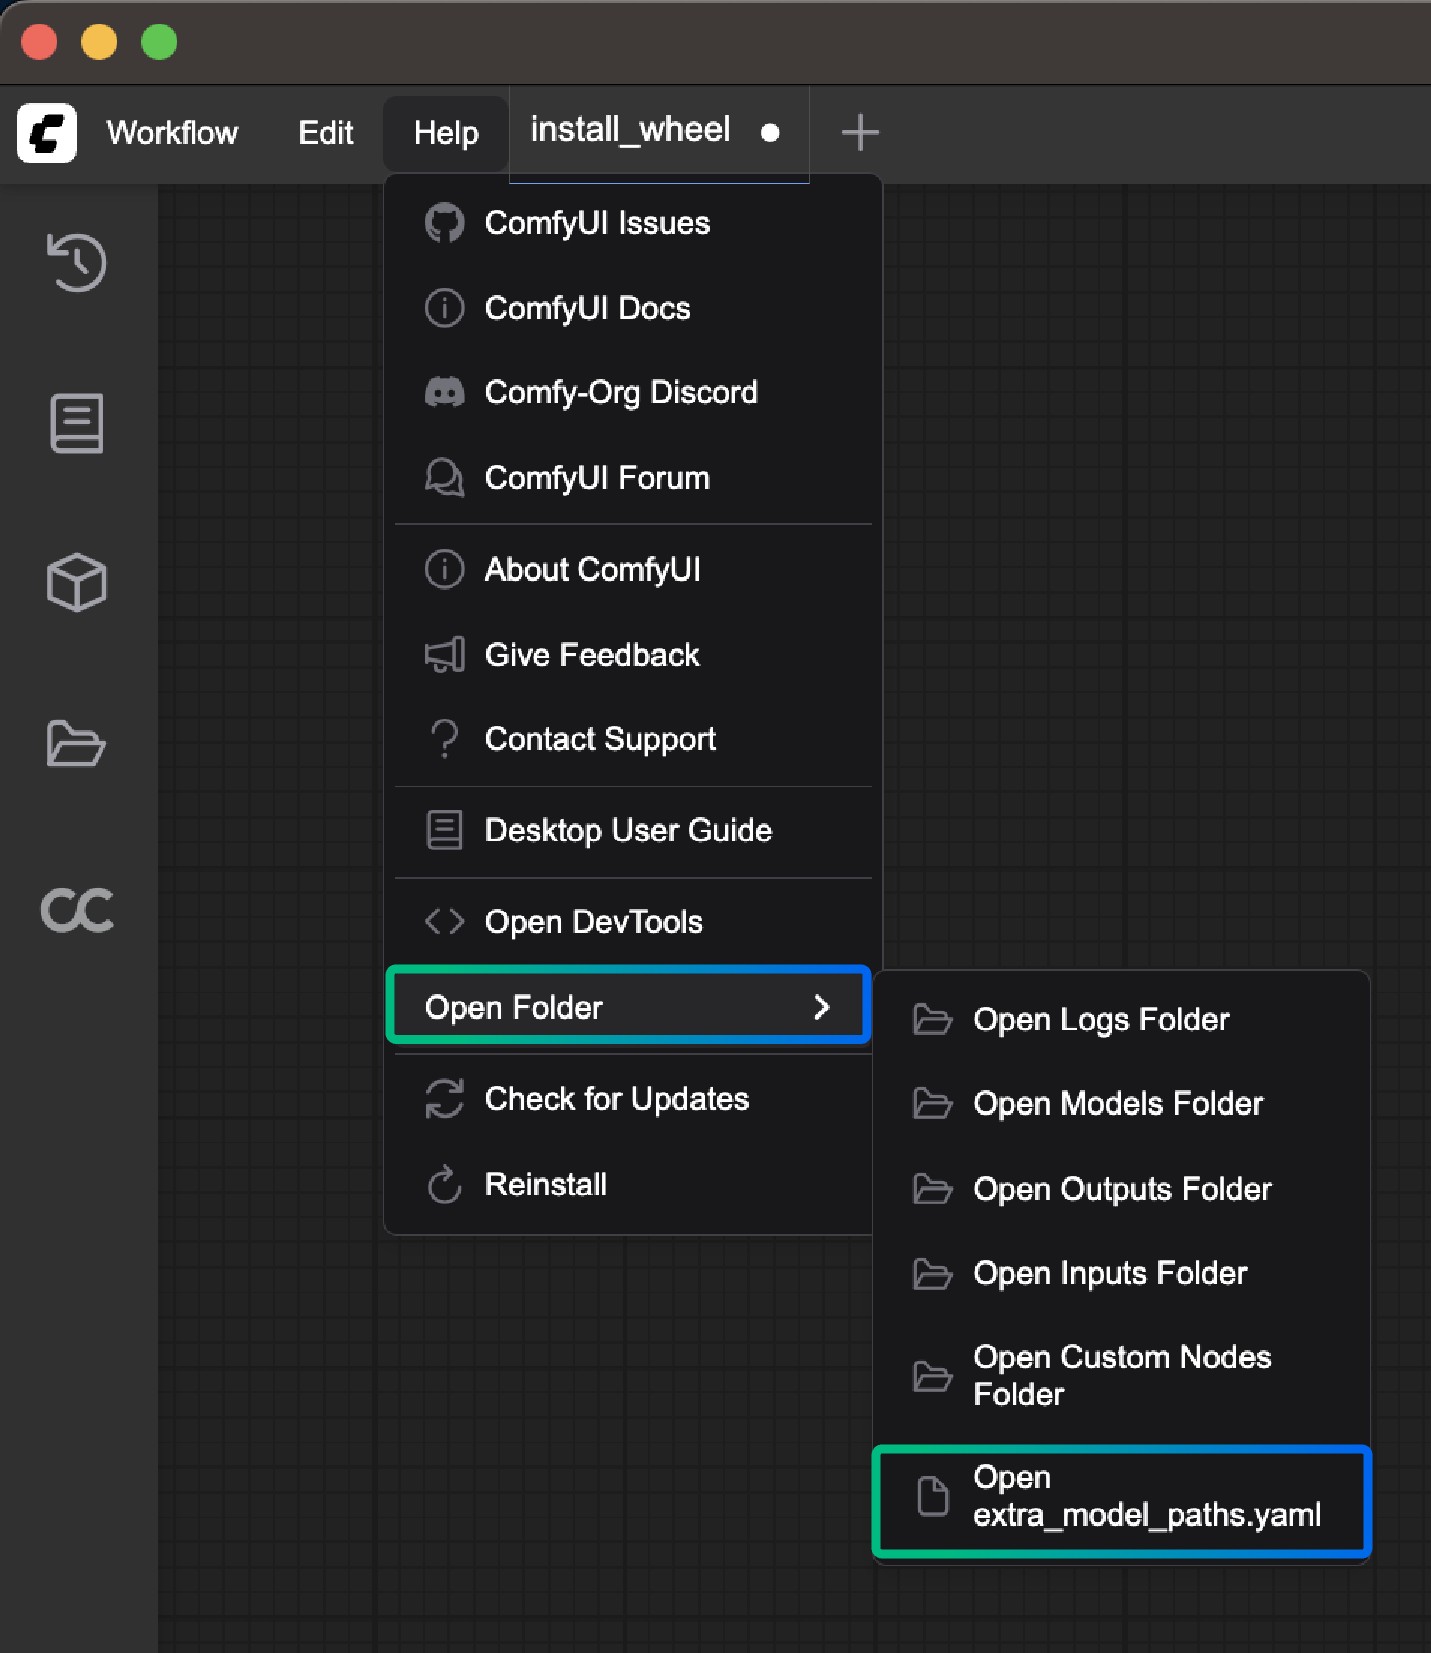Click the GitHub icon beside ComfyUI Issues

[x=444, y=223]
